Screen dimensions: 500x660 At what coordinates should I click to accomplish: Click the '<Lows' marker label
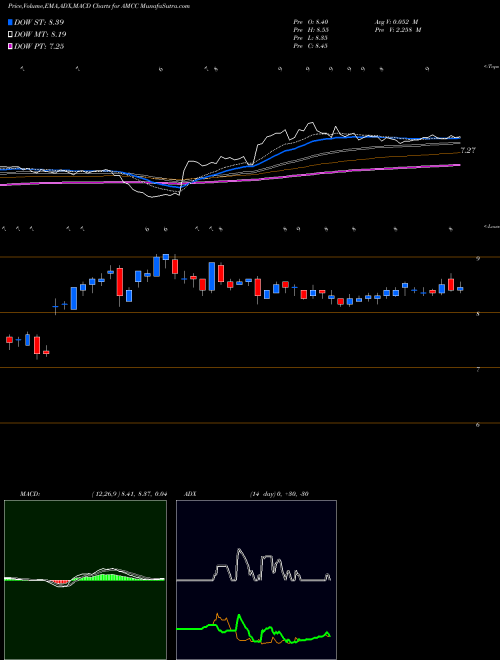point(492,226)
